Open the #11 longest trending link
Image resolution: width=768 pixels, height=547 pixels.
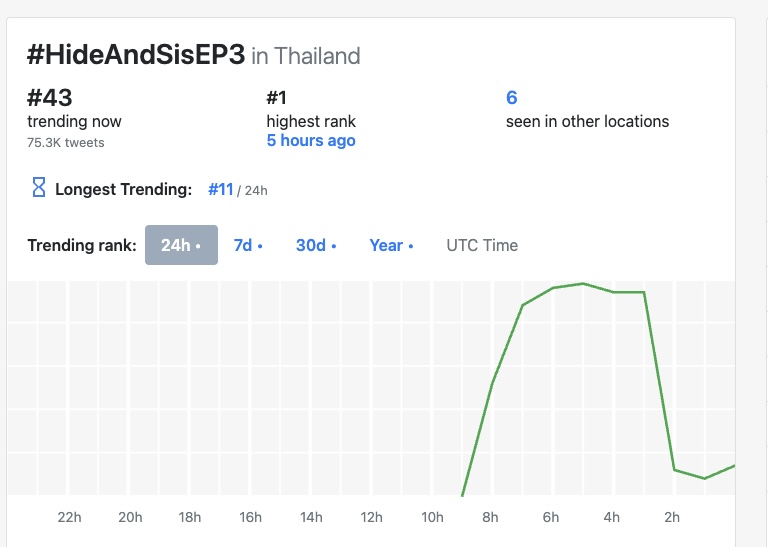(220, 189)
